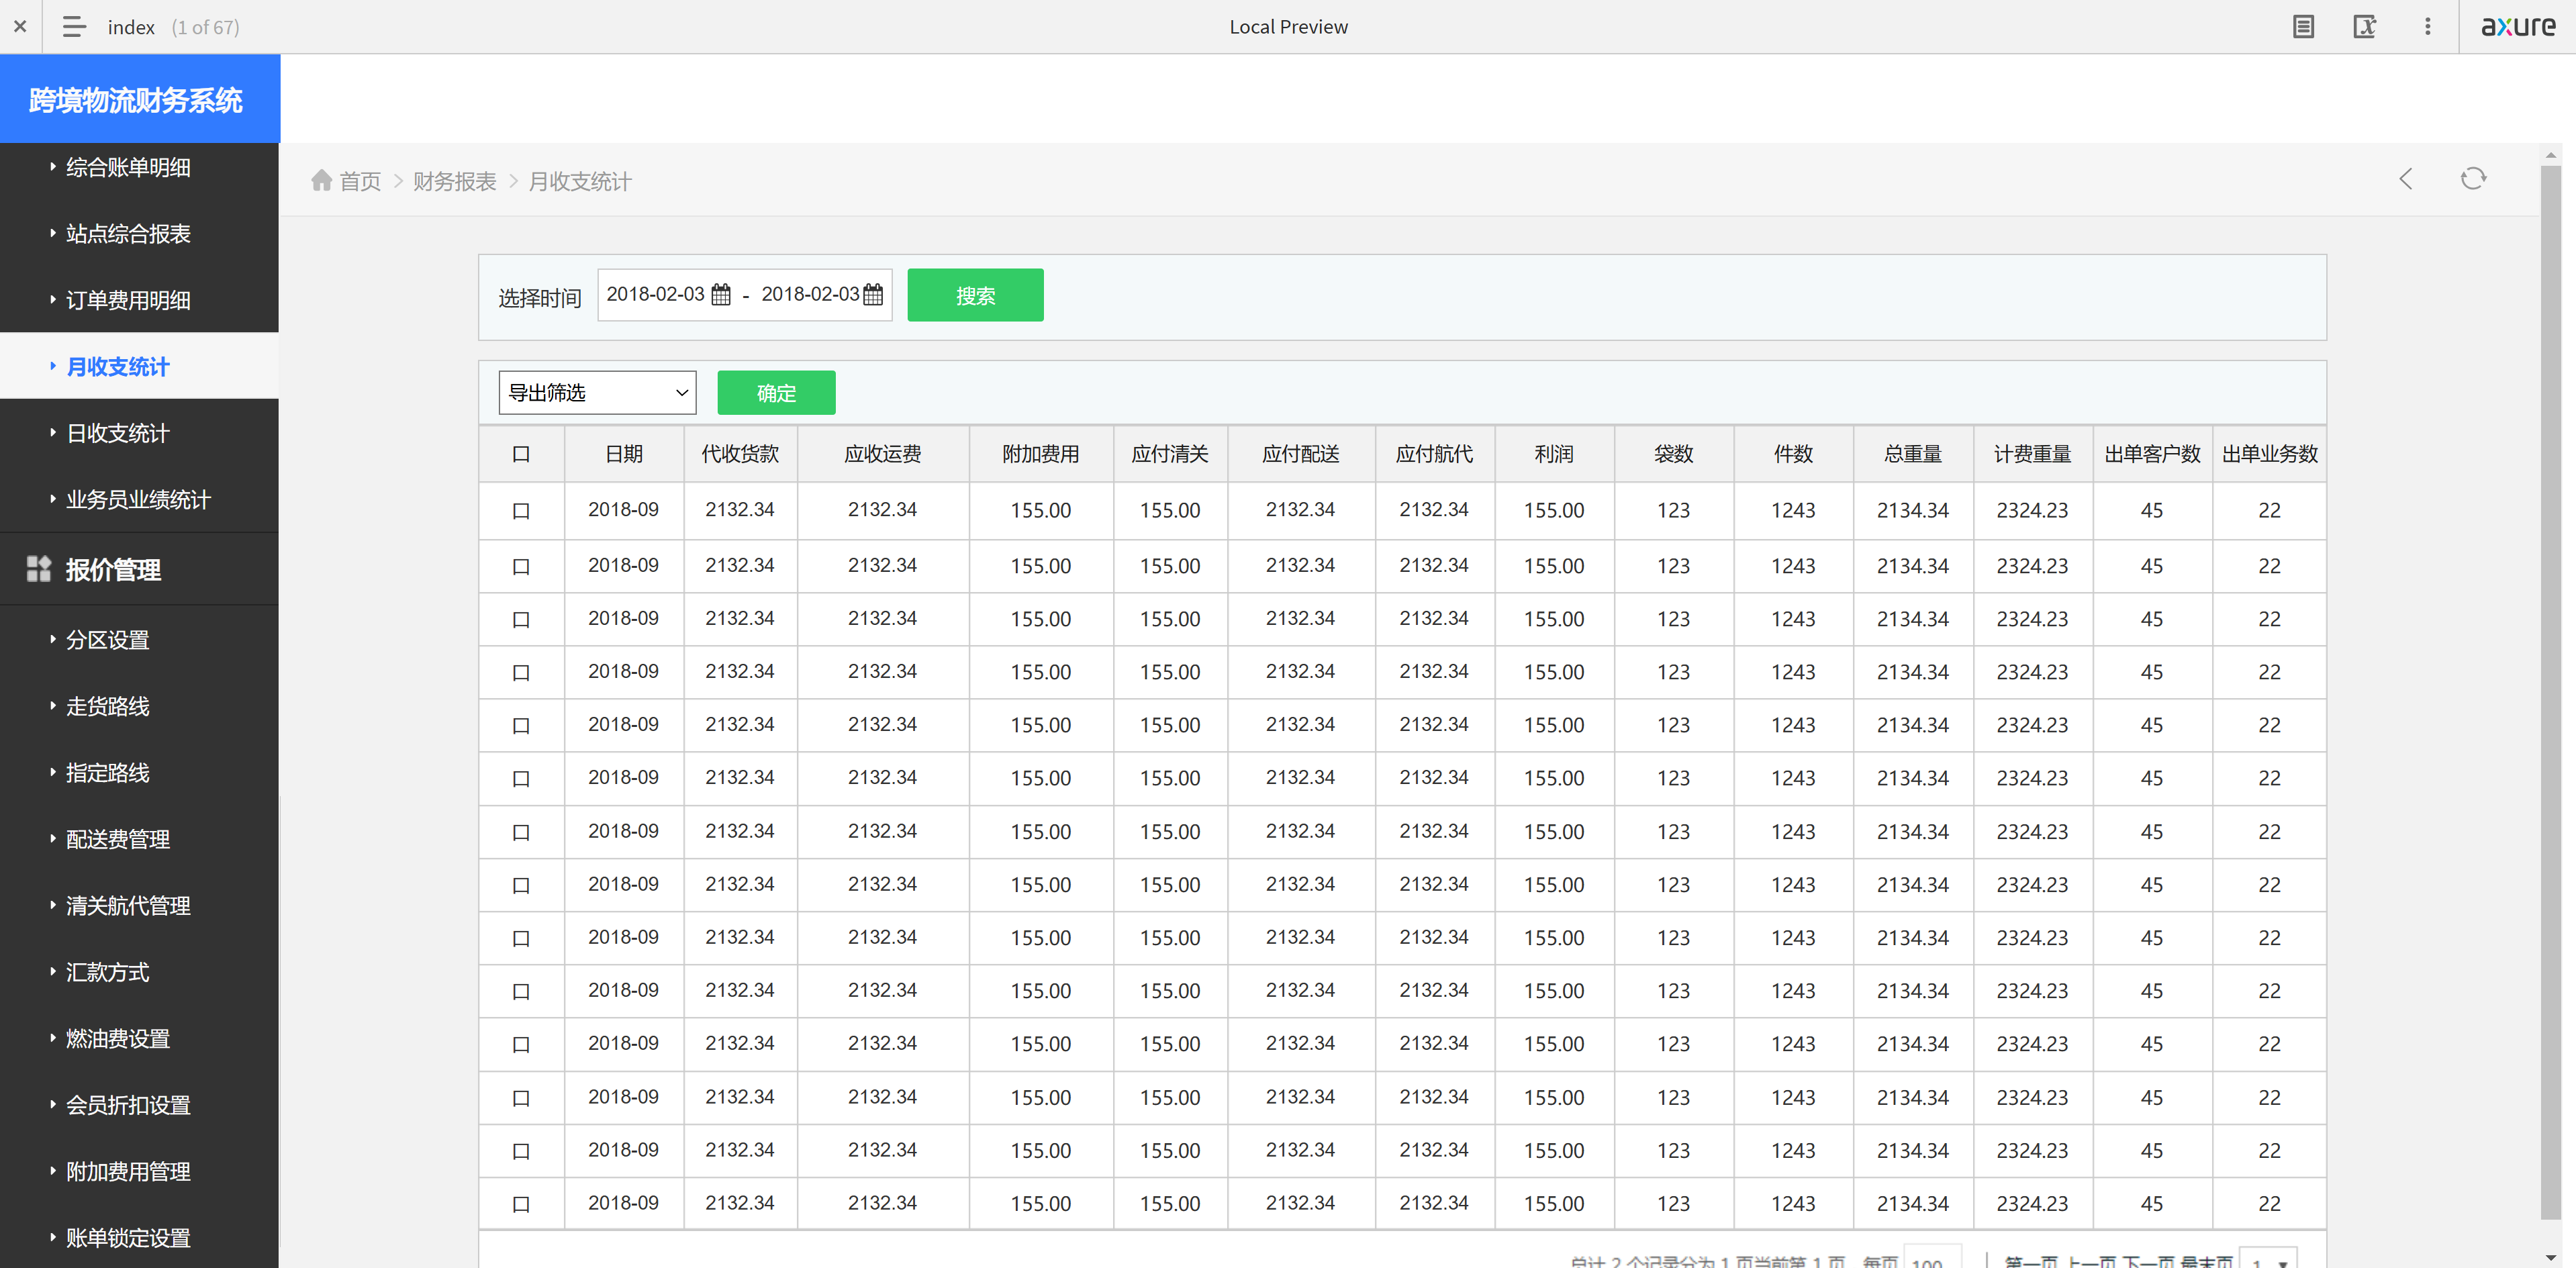Open the page notes icon
Image resolution: width=2576 pixels, height=1268 pixels.
point(2303,27)
